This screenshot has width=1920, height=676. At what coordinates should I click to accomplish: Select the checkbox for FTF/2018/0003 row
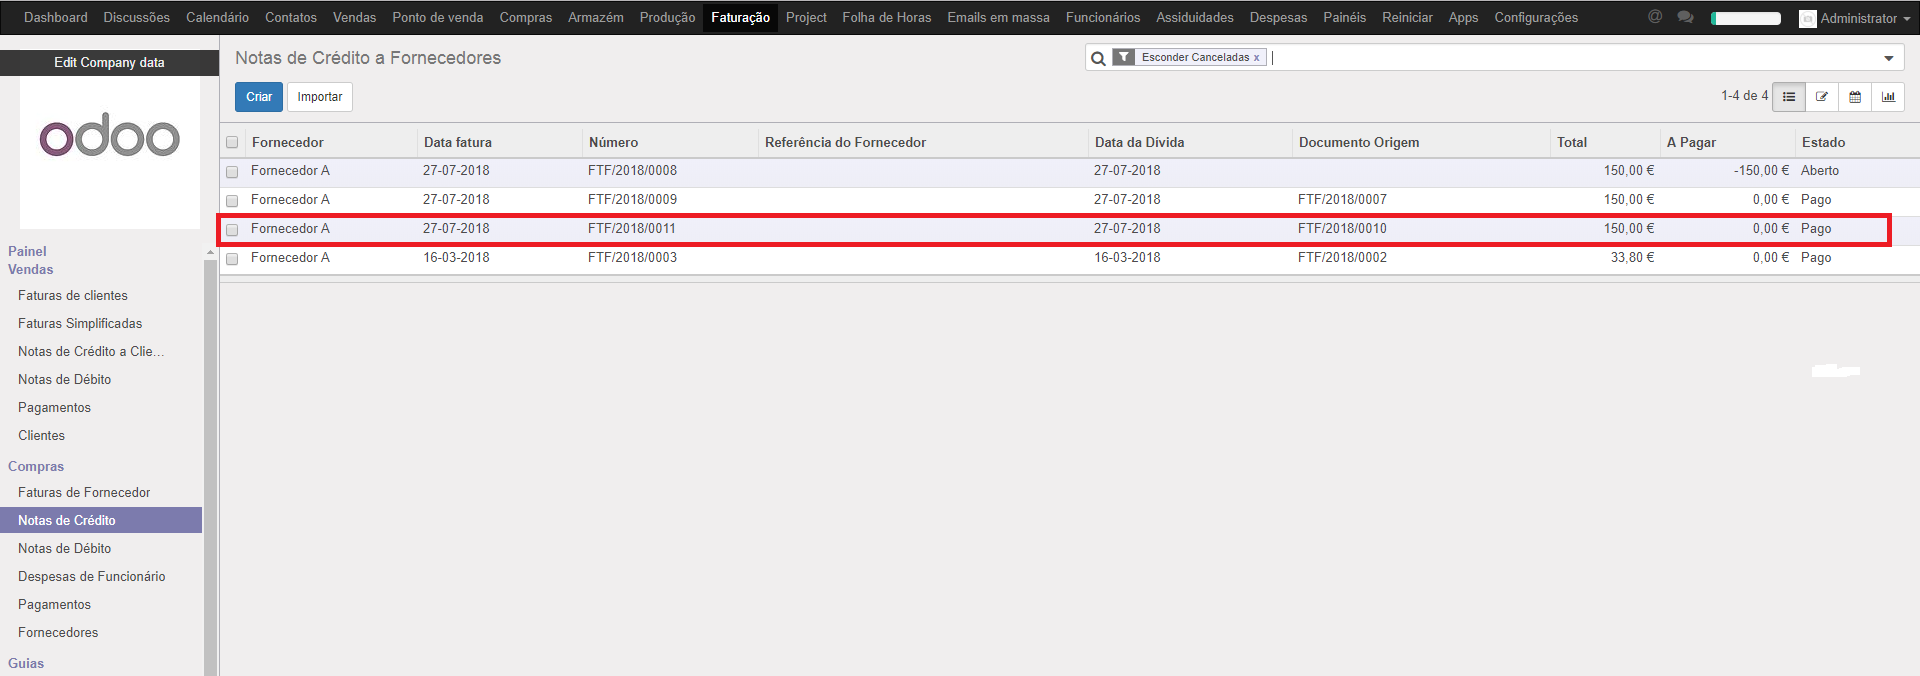[232, 258]
